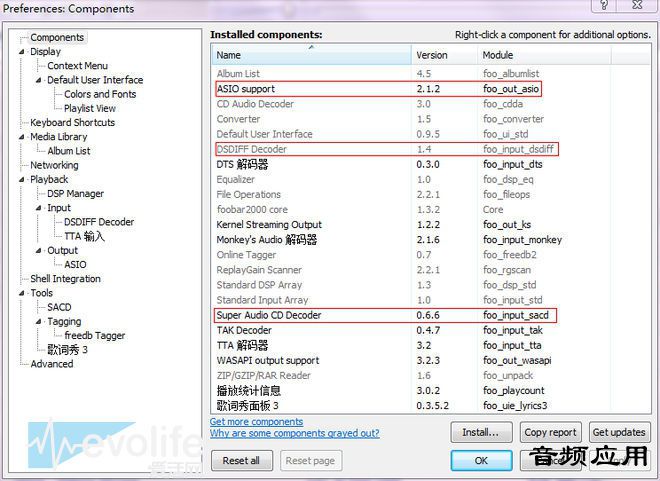Screen dimensions: 660x481
Task: Select TTA 解码器 component row
Action: click(431, 345)
